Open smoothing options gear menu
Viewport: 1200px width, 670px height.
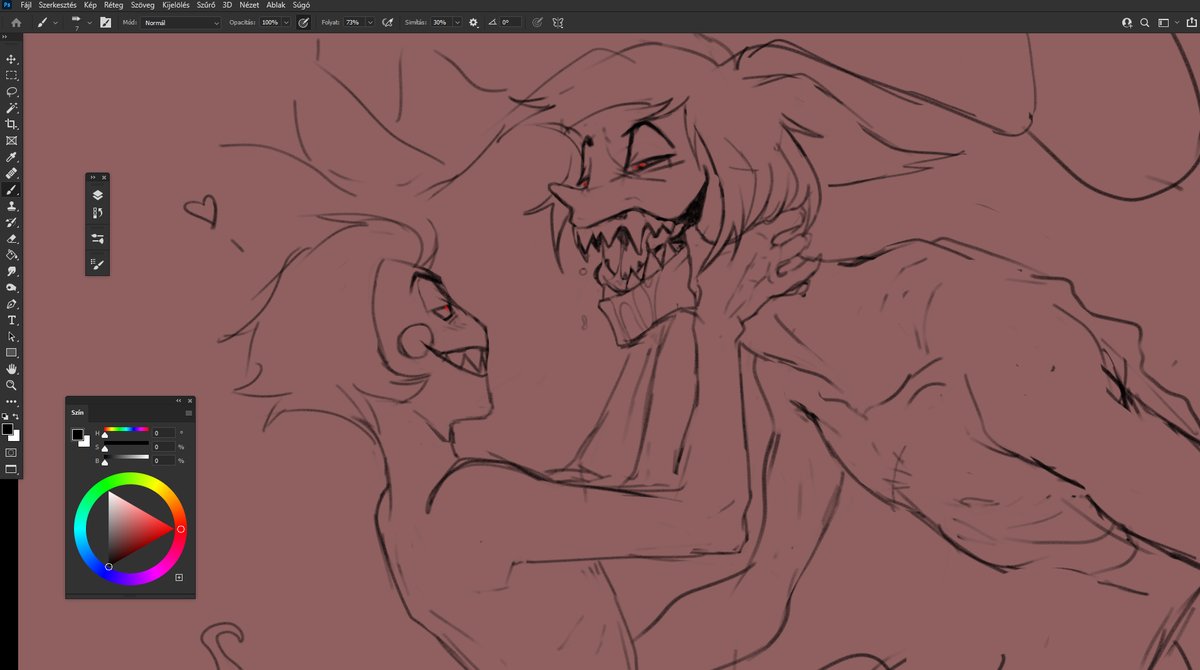point(474,22)
